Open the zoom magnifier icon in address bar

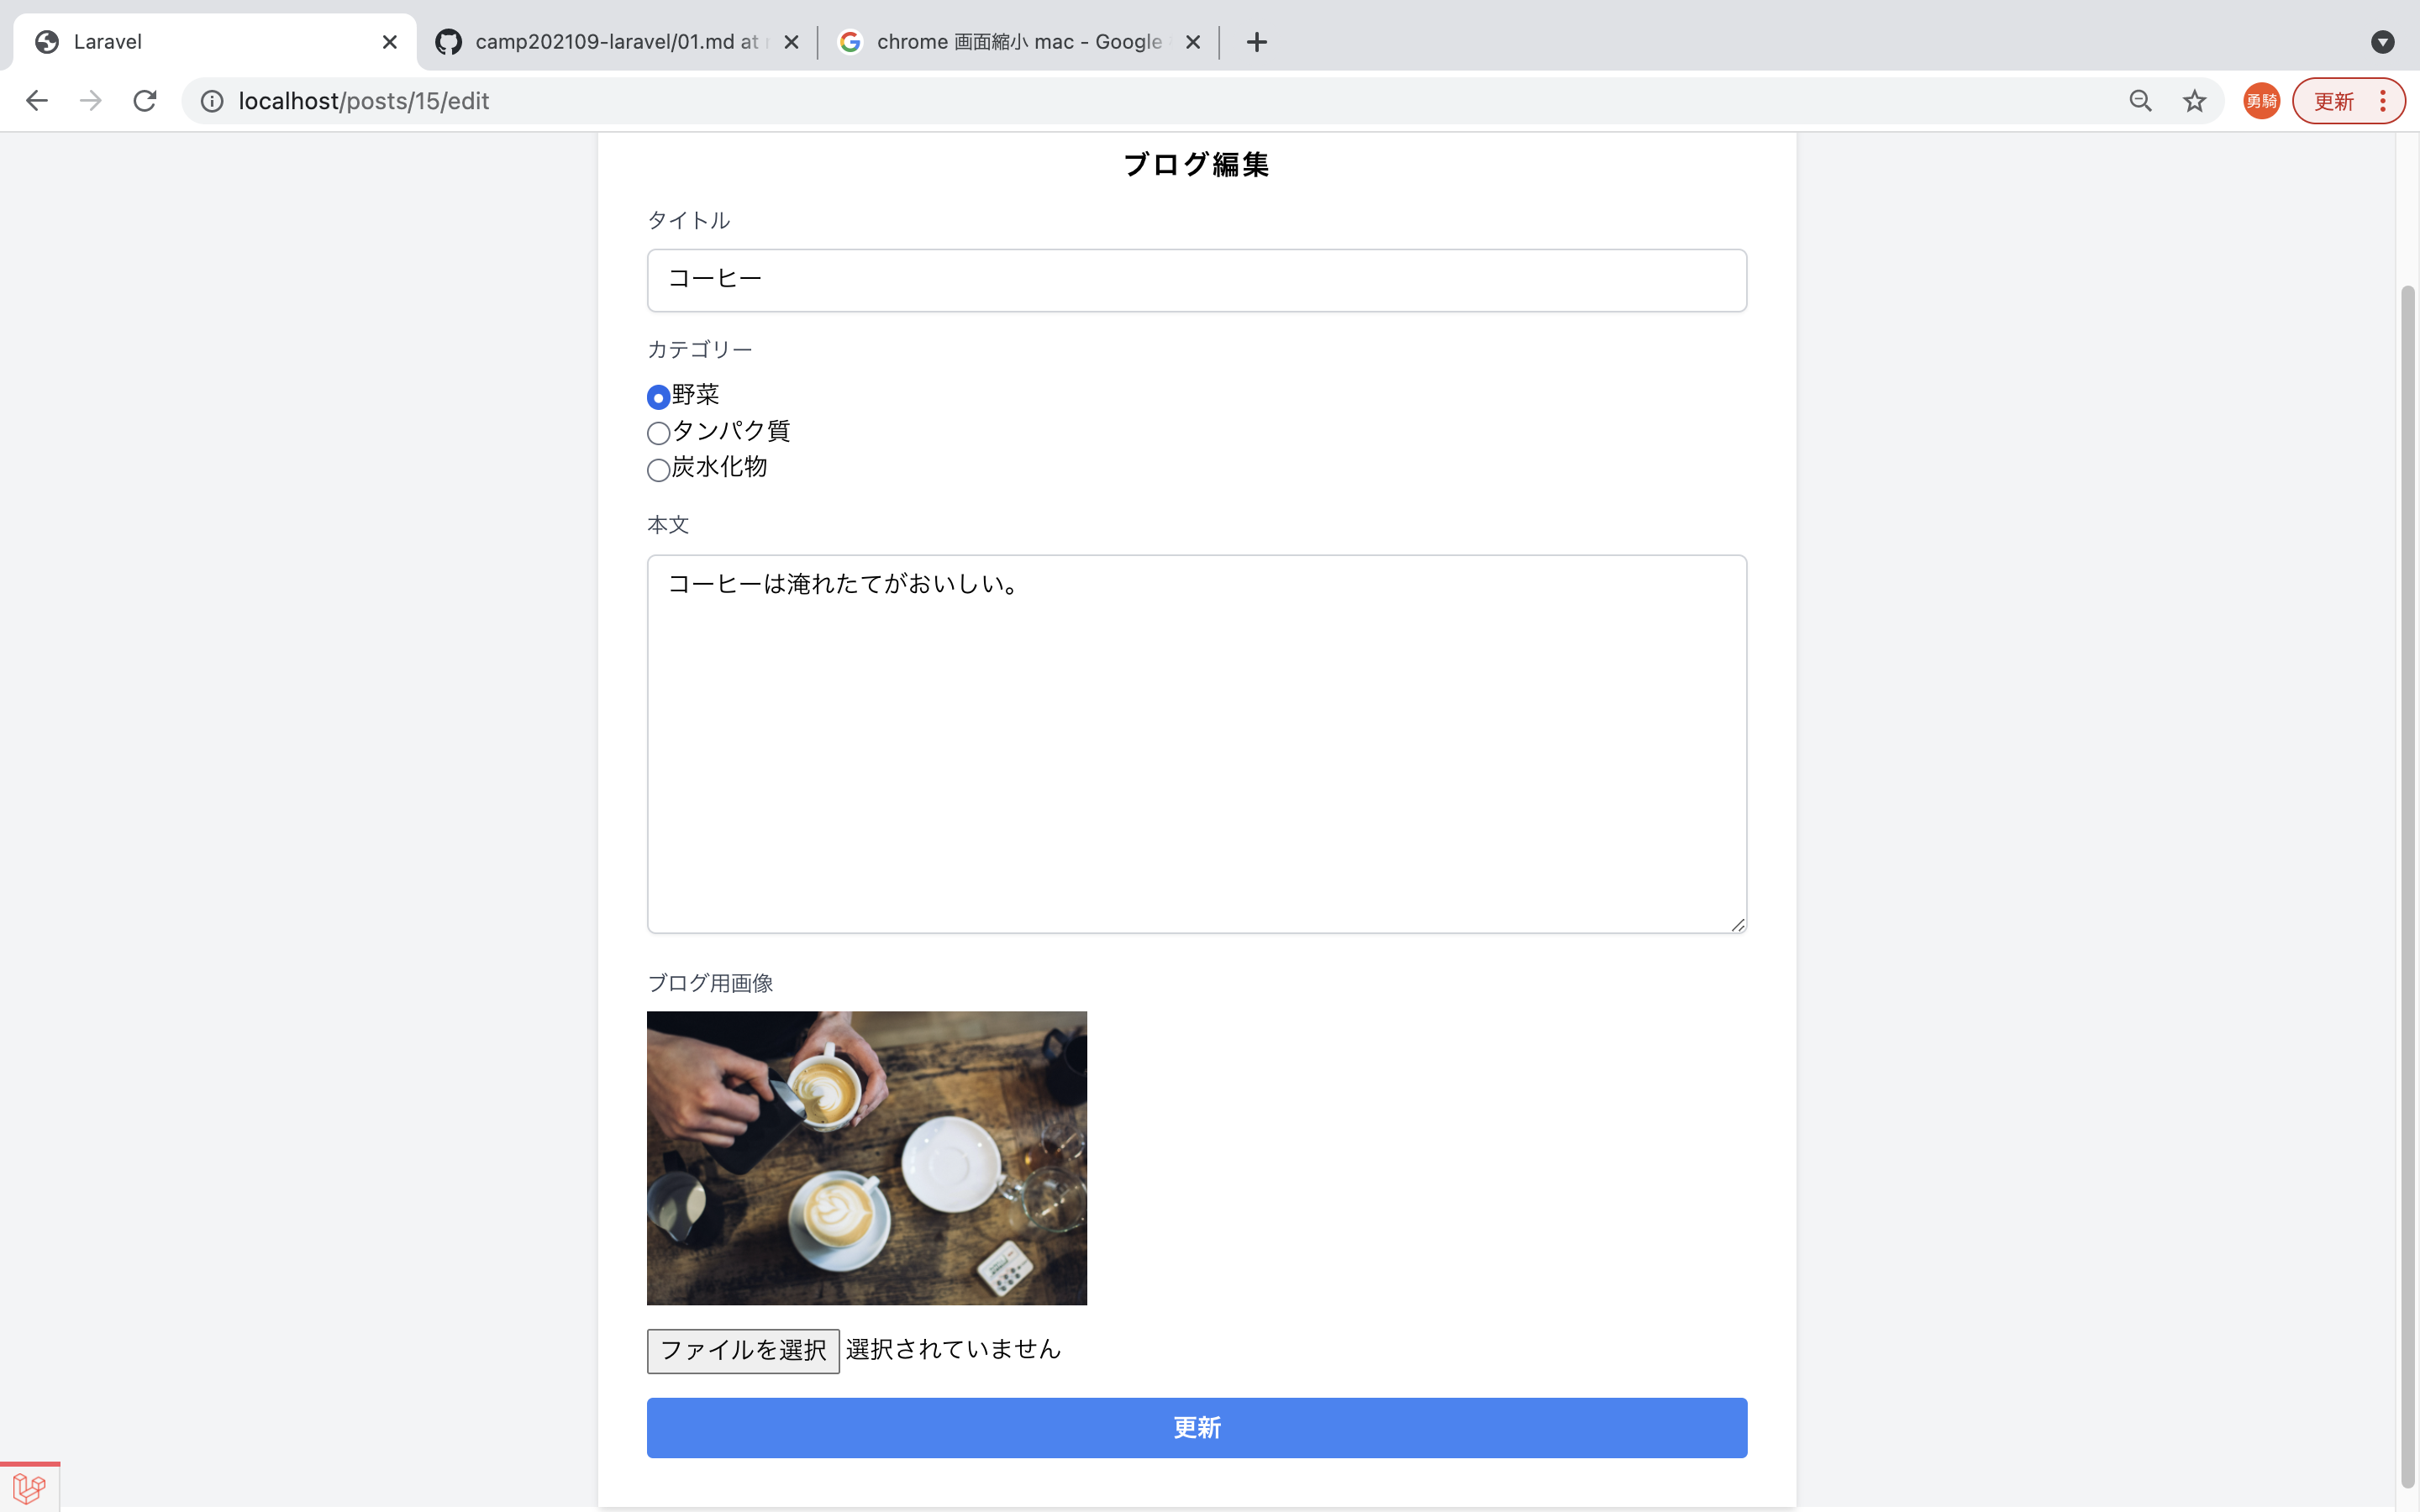click(x=2140, y=101)
